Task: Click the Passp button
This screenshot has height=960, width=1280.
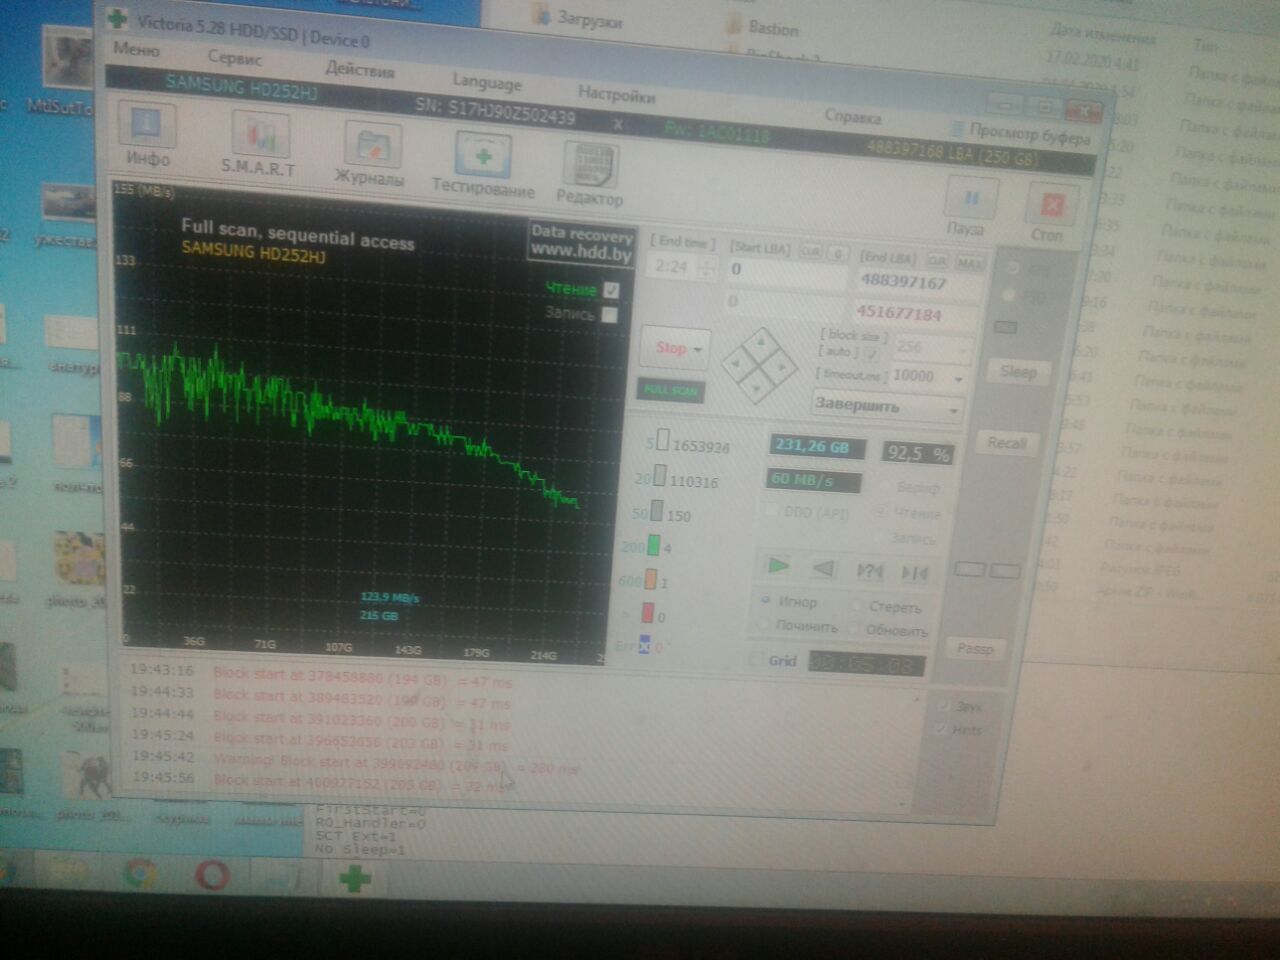Action: coord(975,649)
